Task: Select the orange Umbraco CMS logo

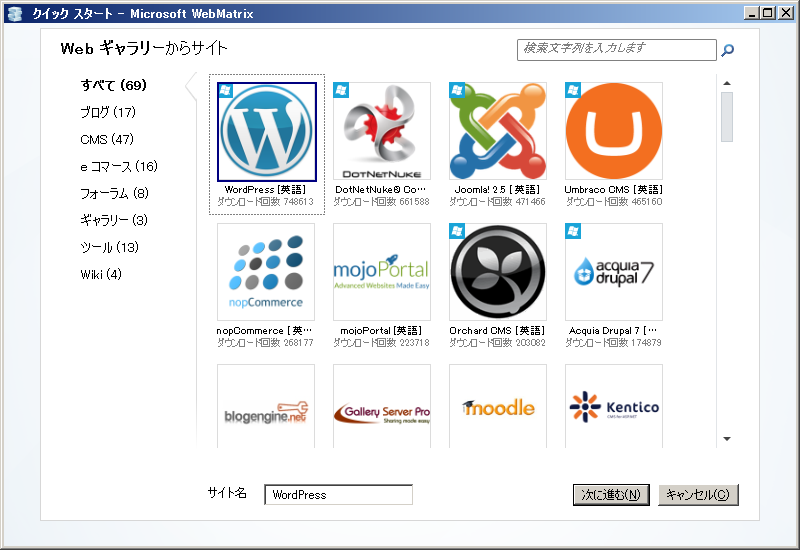Action: click(x=614, y=131)
